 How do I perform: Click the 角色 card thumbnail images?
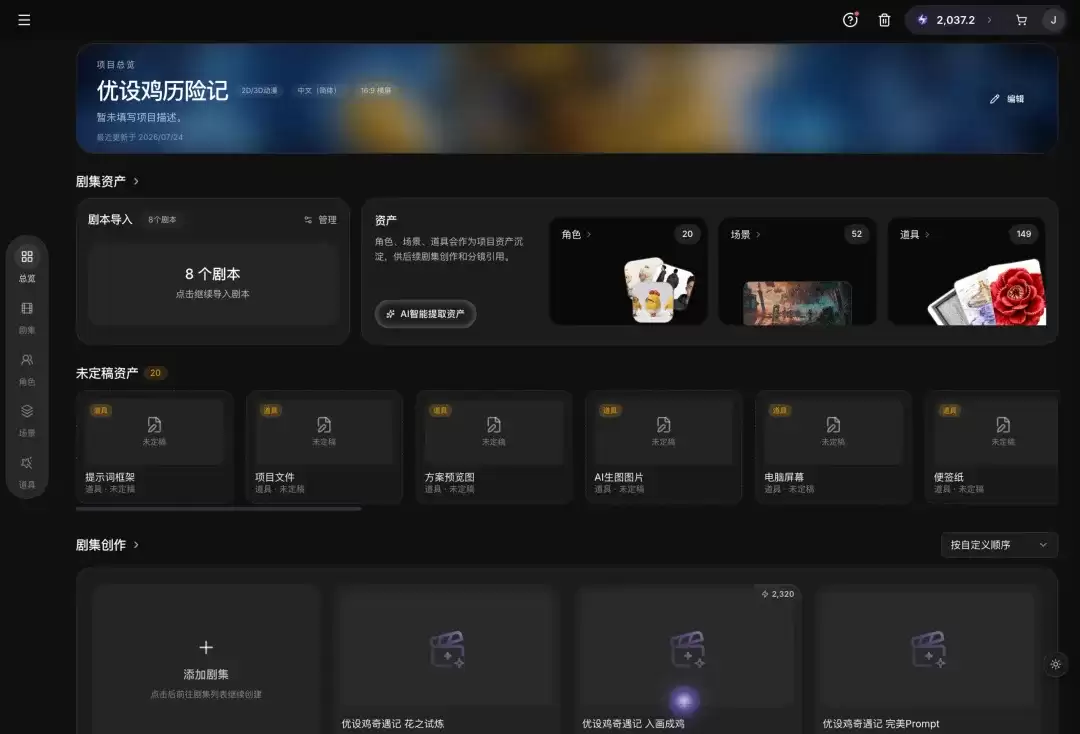(658, 290)
